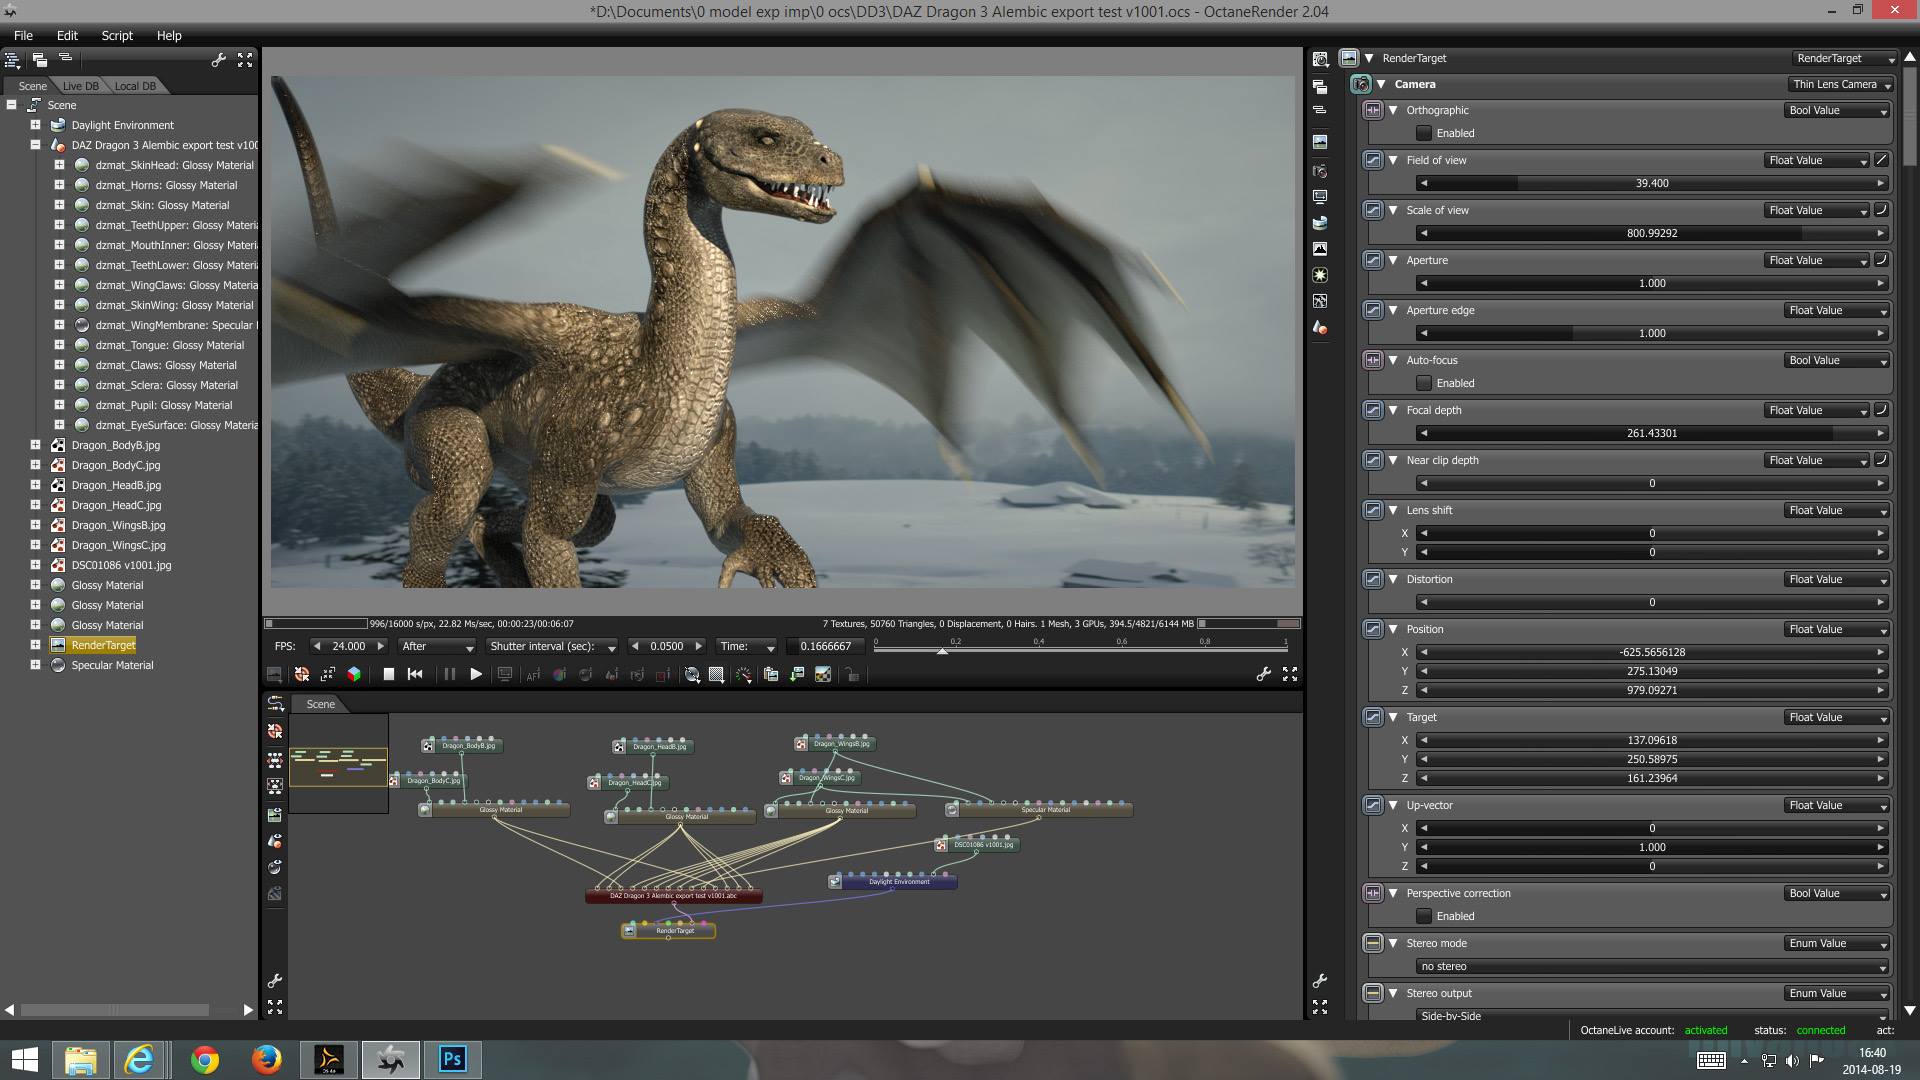Click the Photoshop icon in the taskbar
The width and height of the screenshot is (1920, 1080).
point(452,1059)
